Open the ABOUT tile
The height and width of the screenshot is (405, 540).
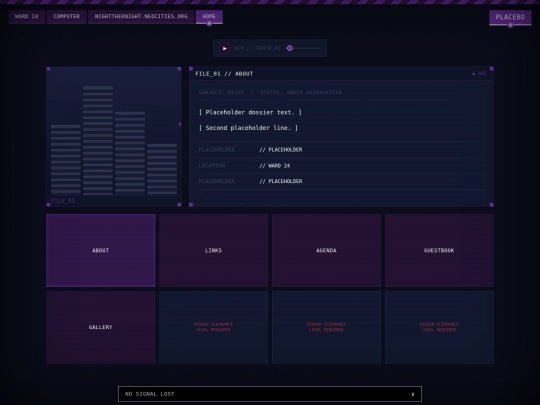(101, 250)
